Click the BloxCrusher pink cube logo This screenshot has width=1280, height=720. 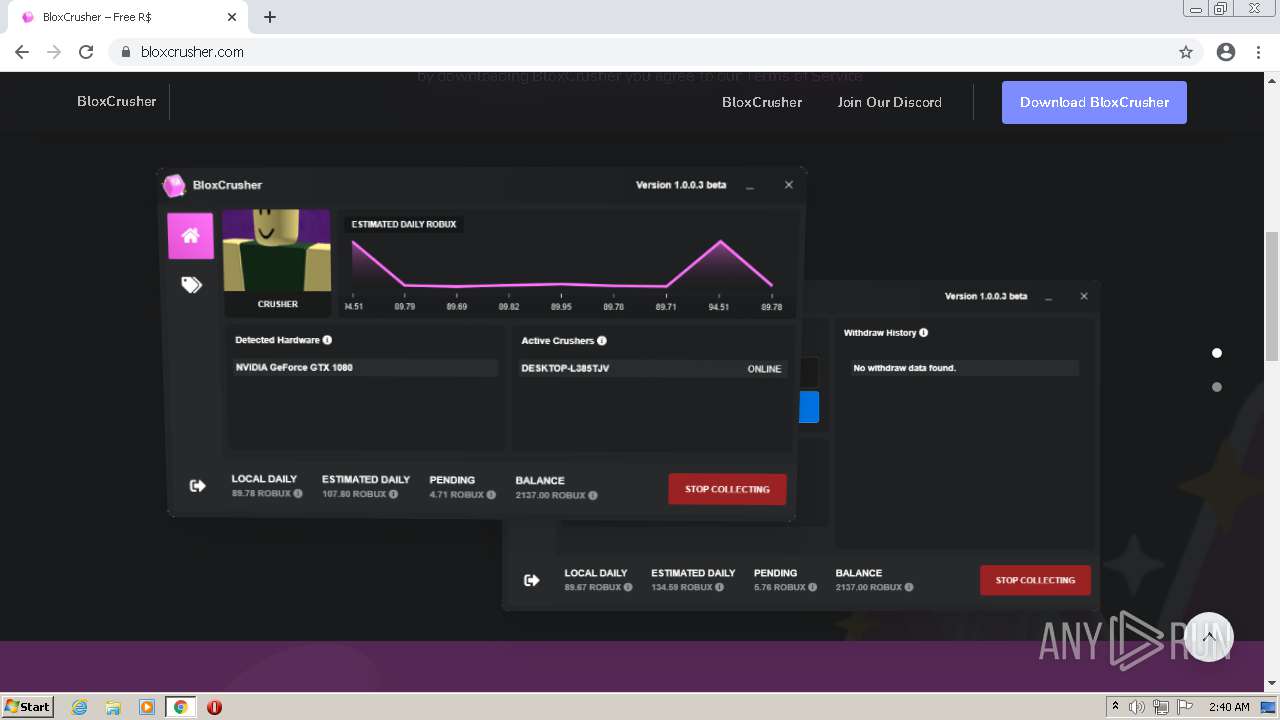pyautogui.click(x=175, y=185)
